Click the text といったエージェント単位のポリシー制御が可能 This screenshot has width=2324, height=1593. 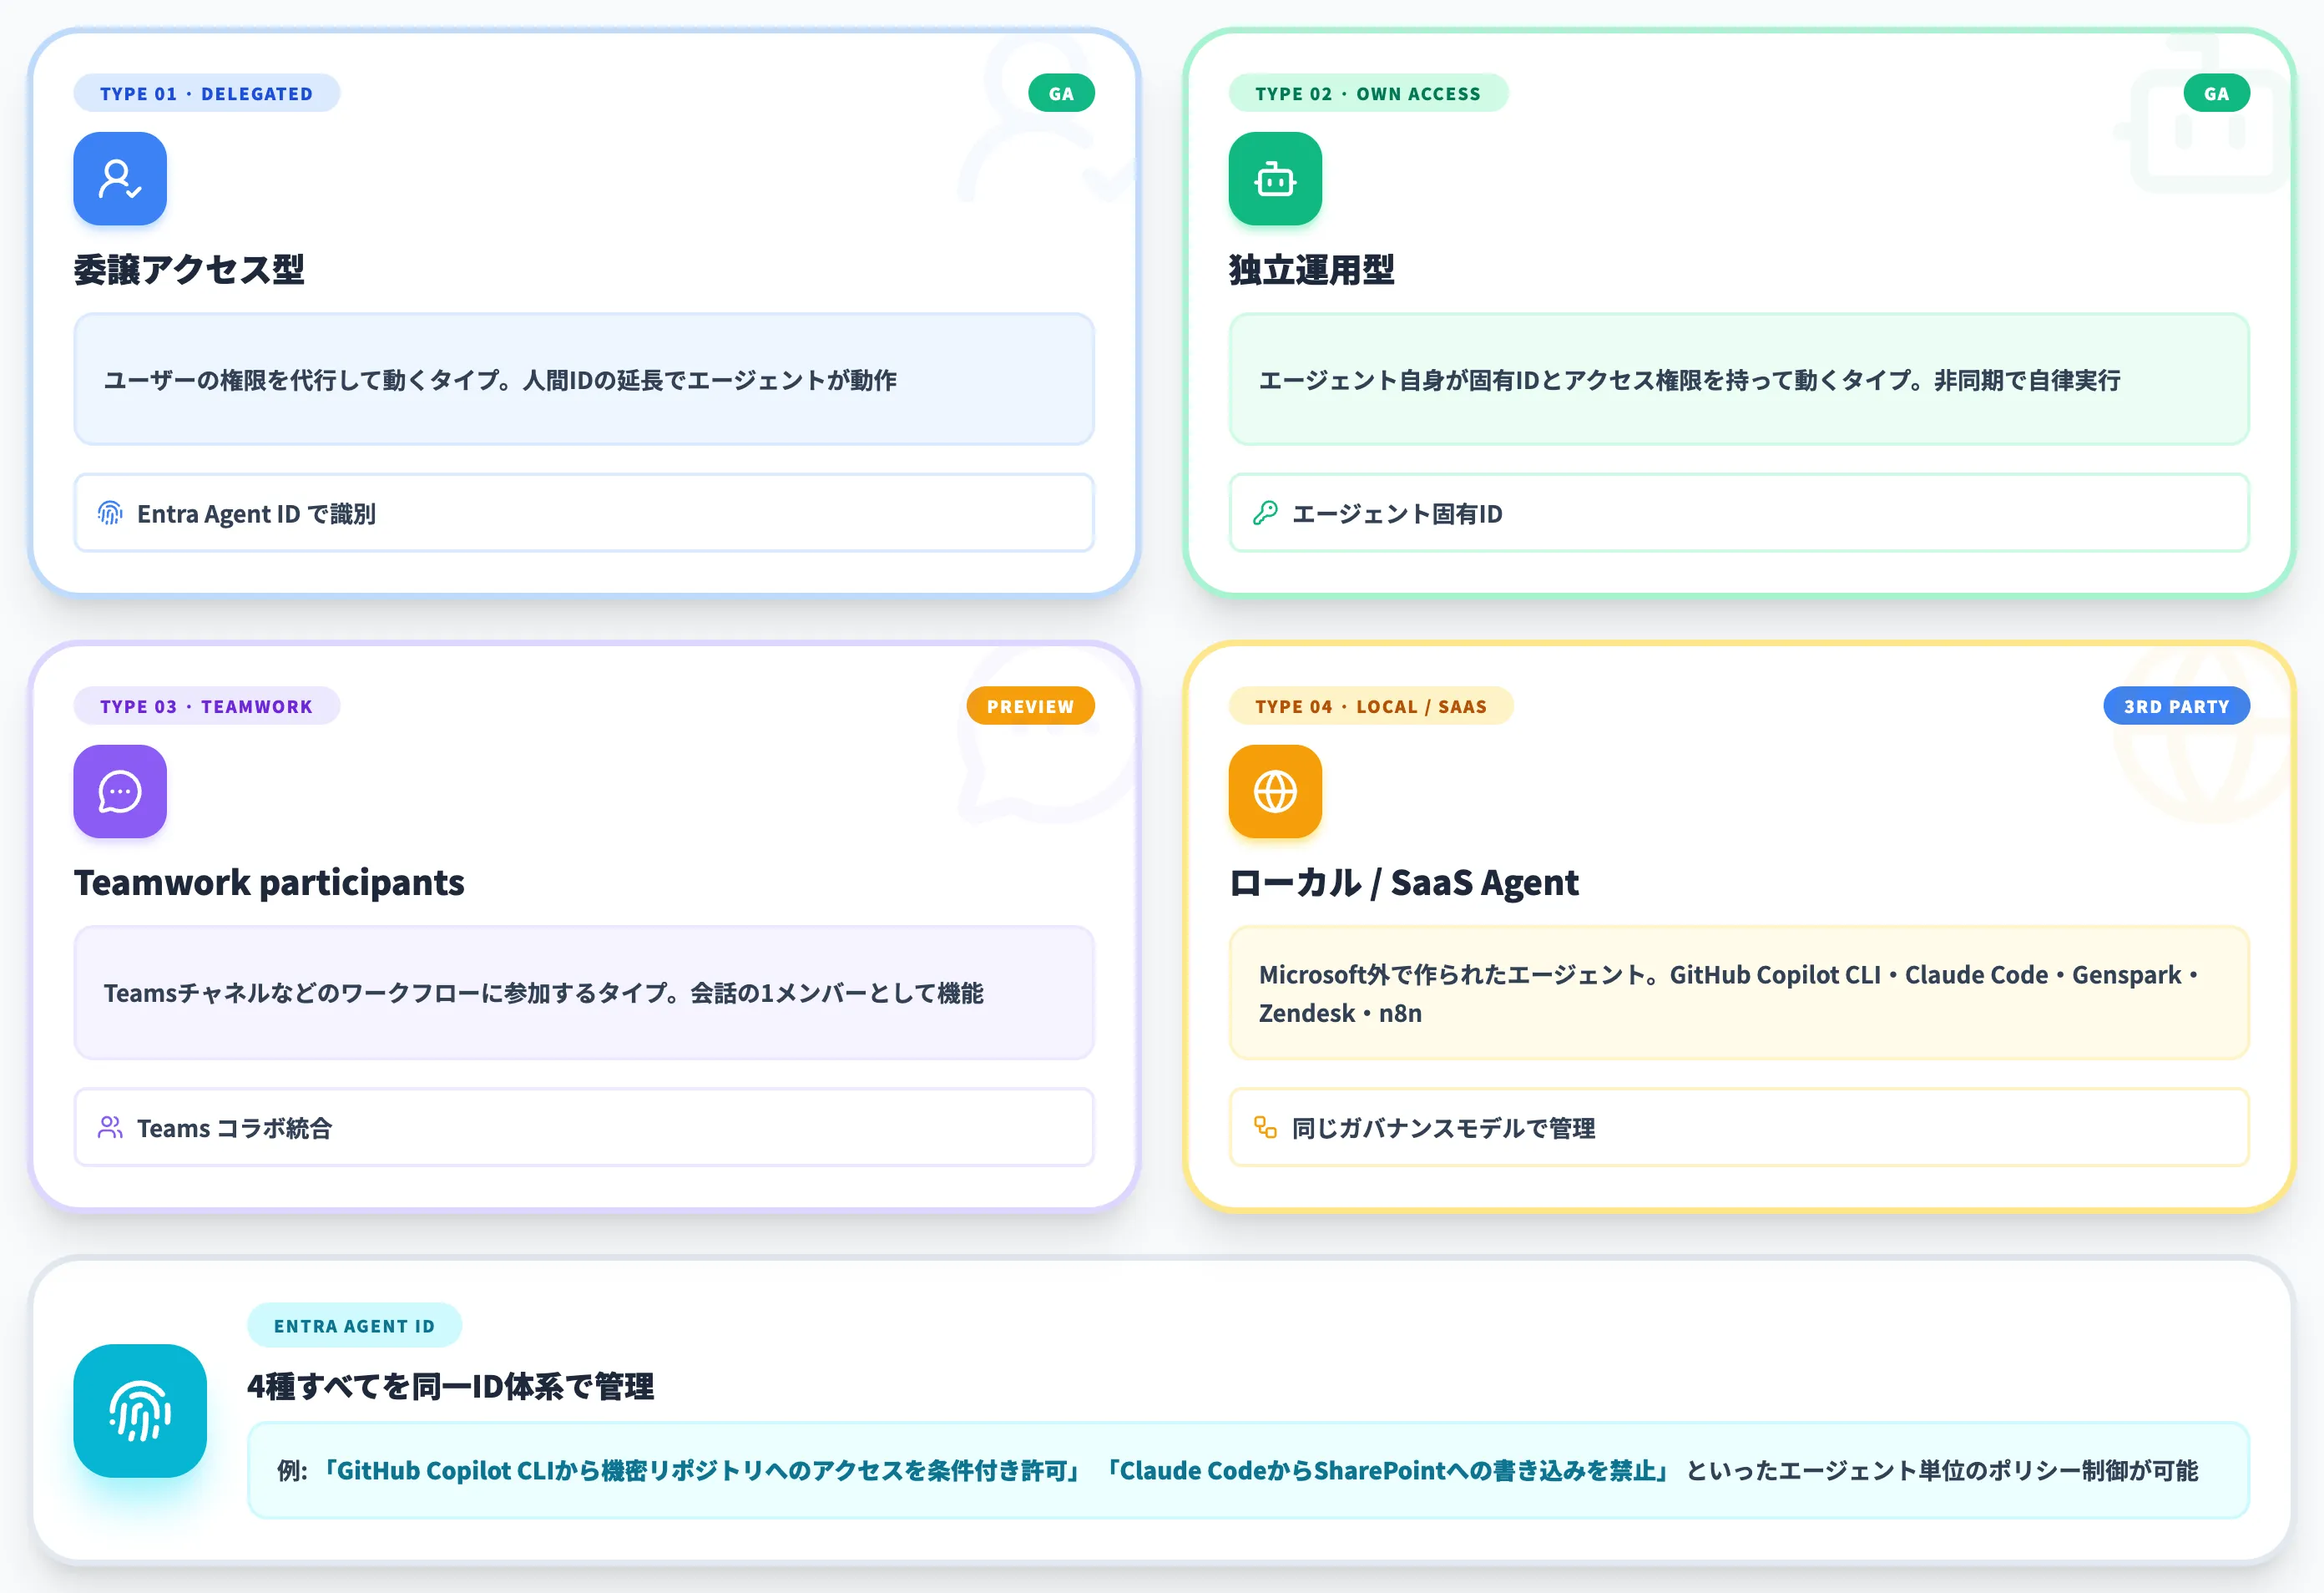[1942, 1471]
